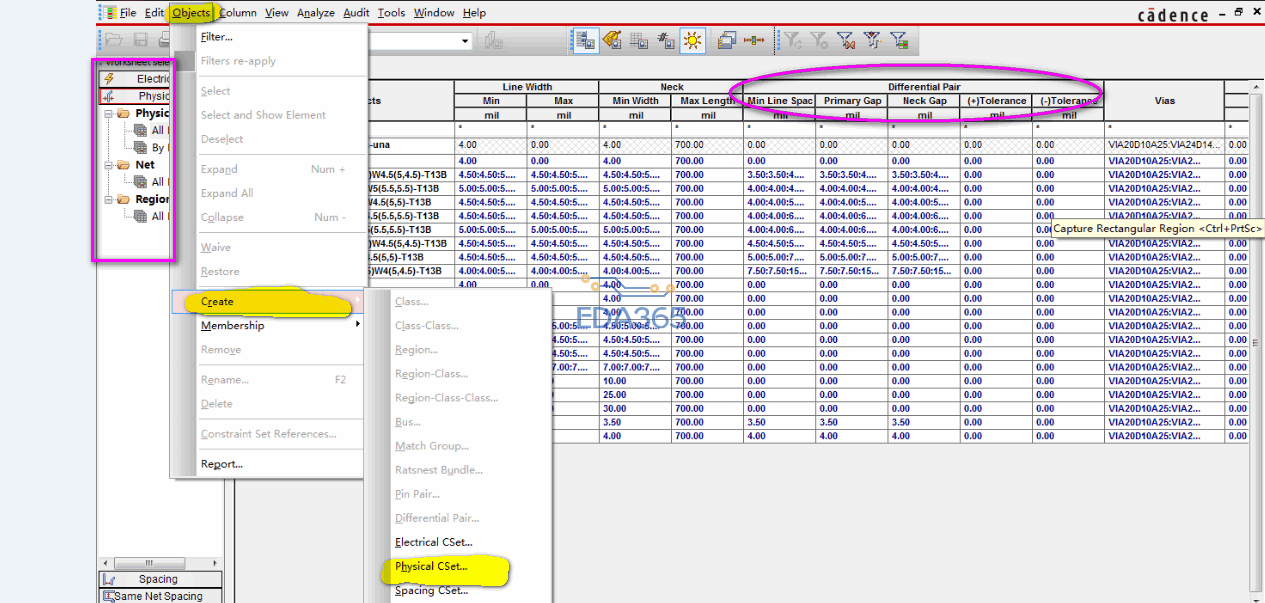Expand the Membership submenu

pos(232,325)
